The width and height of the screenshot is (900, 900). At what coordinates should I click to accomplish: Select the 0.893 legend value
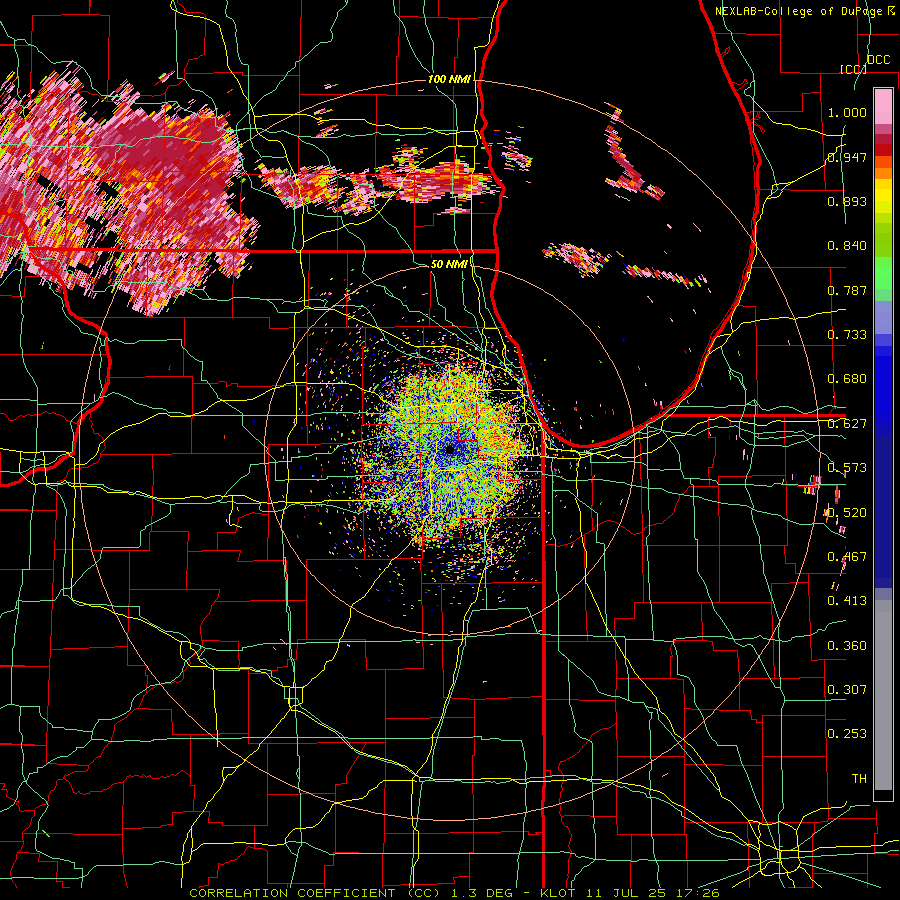[847, 201]
